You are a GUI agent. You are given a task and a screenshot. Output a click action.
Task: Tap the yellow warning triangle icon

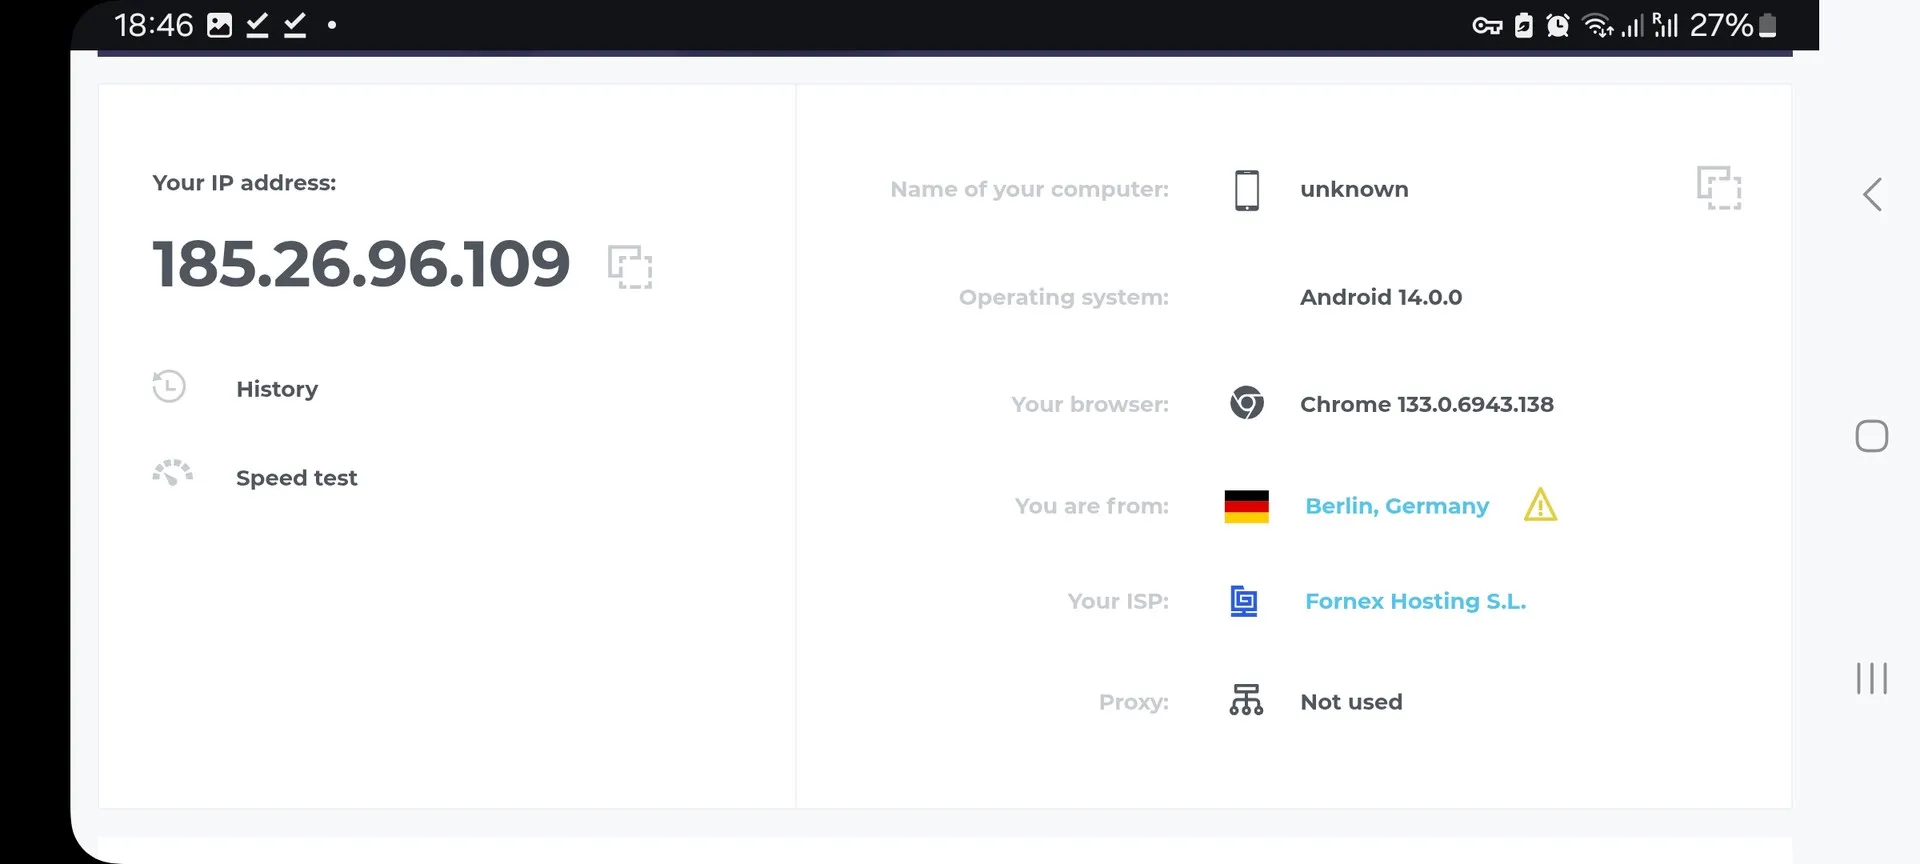[1540, 505]
